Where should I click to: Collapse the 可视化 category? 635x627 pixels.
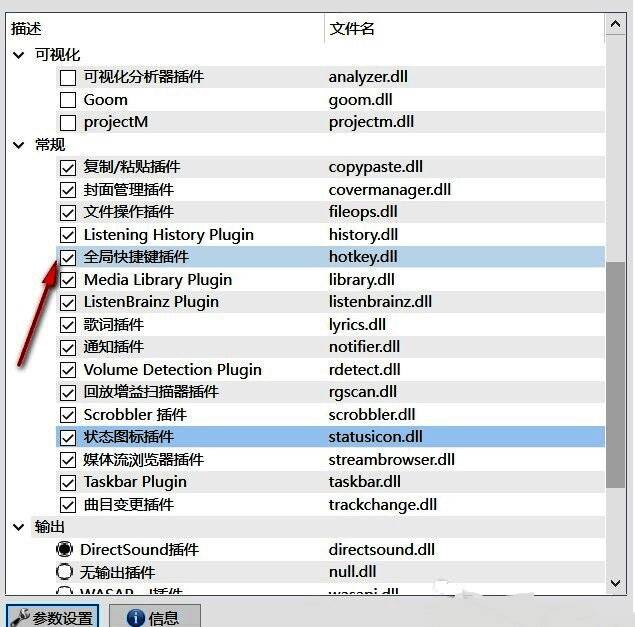pyautogui.click(x=19, y=55)
